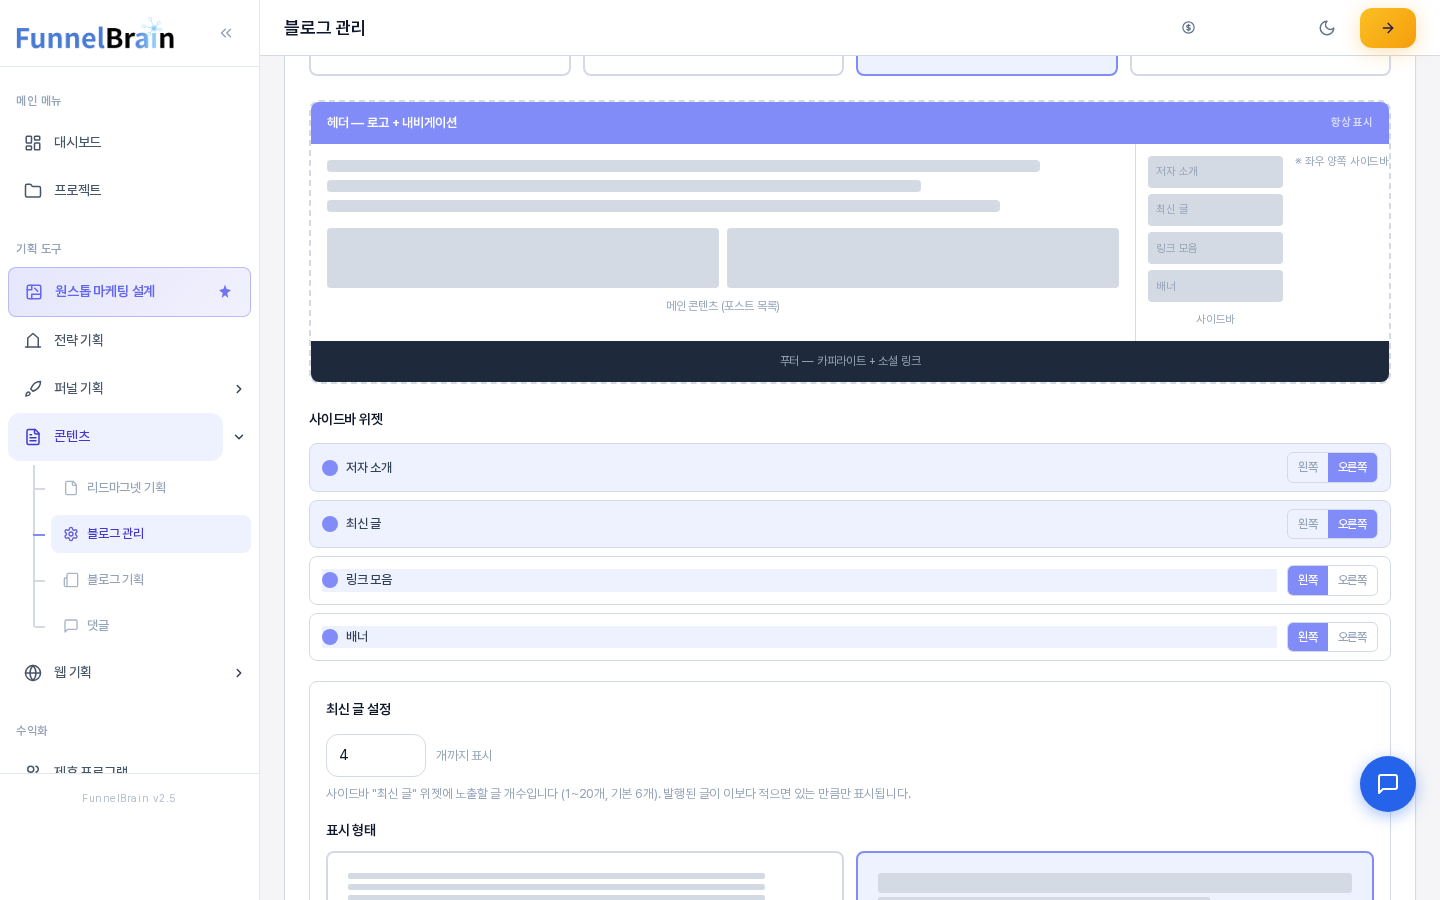
Task: Open the chat bubble button
Action: 1388,784
